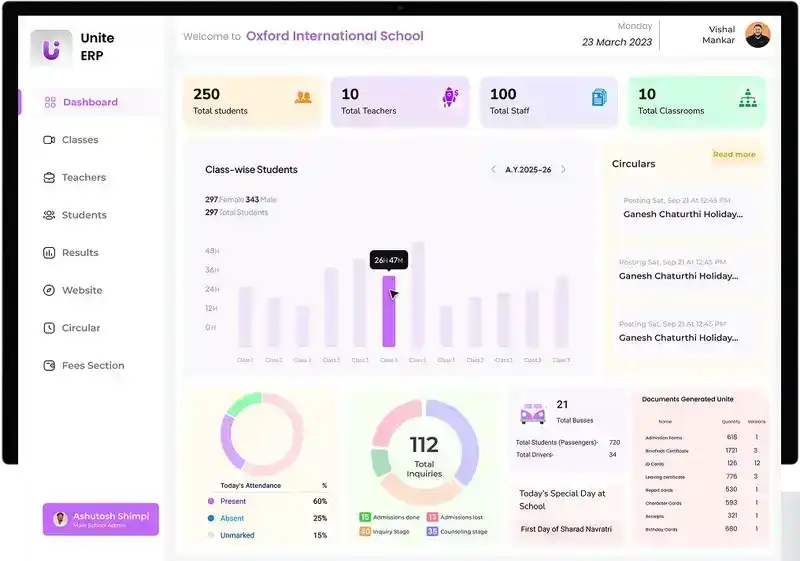Open the Dashboard grid icon
Screen dimensions: 800x561
pyautogui.click(x=50, y=102)
